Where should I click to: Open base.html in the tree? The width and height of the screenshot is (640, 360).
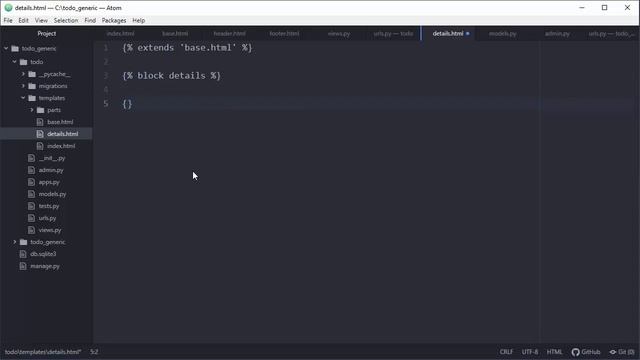(60, 122)
